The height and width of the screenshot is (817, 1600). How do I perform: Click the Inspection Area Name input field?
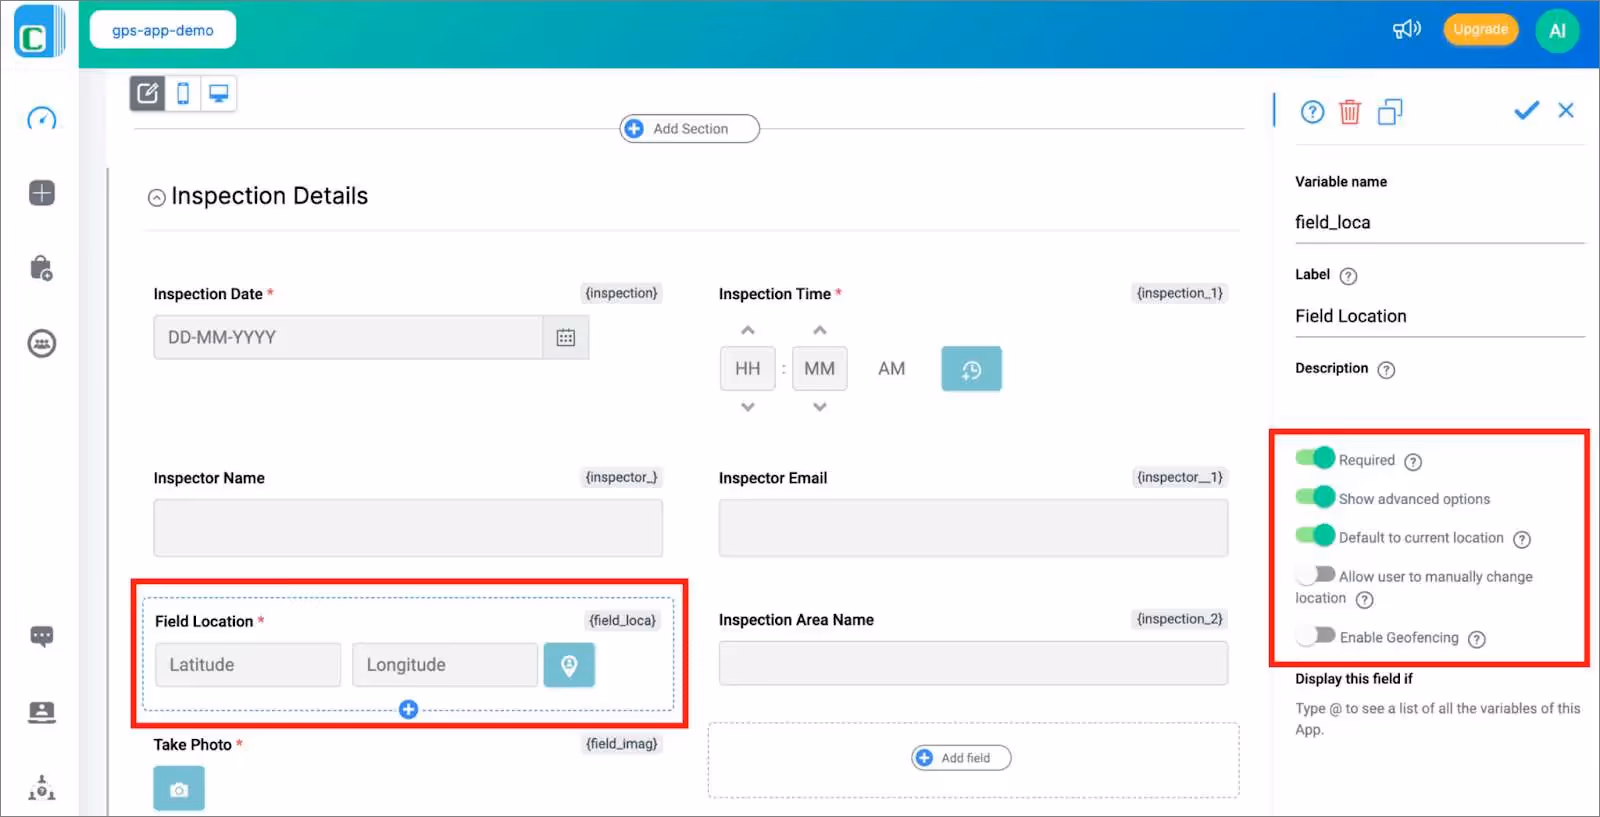click(x=973, y=663)
